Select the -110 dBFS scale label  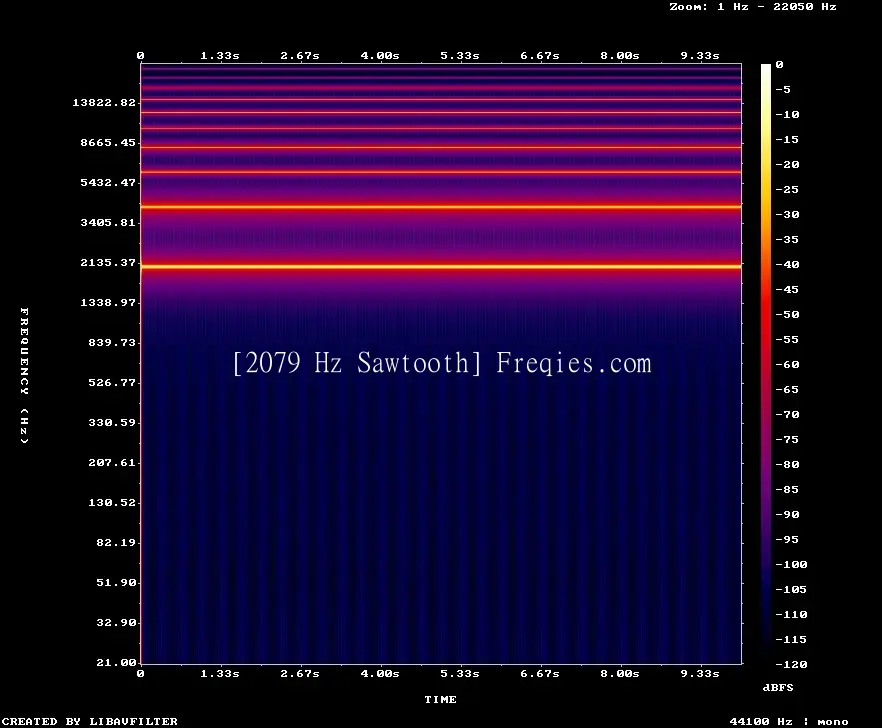point(791,614)
